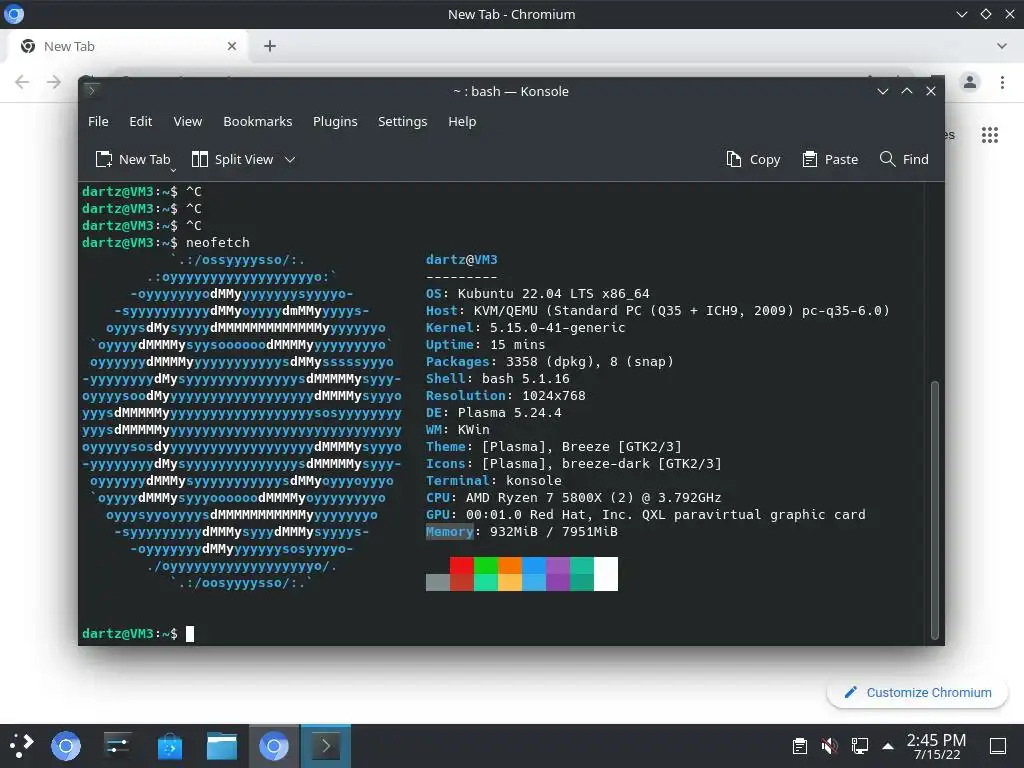Click the highlighted Memory label in terminal
Screen dimensions: 1024x768
click(449, 532)
